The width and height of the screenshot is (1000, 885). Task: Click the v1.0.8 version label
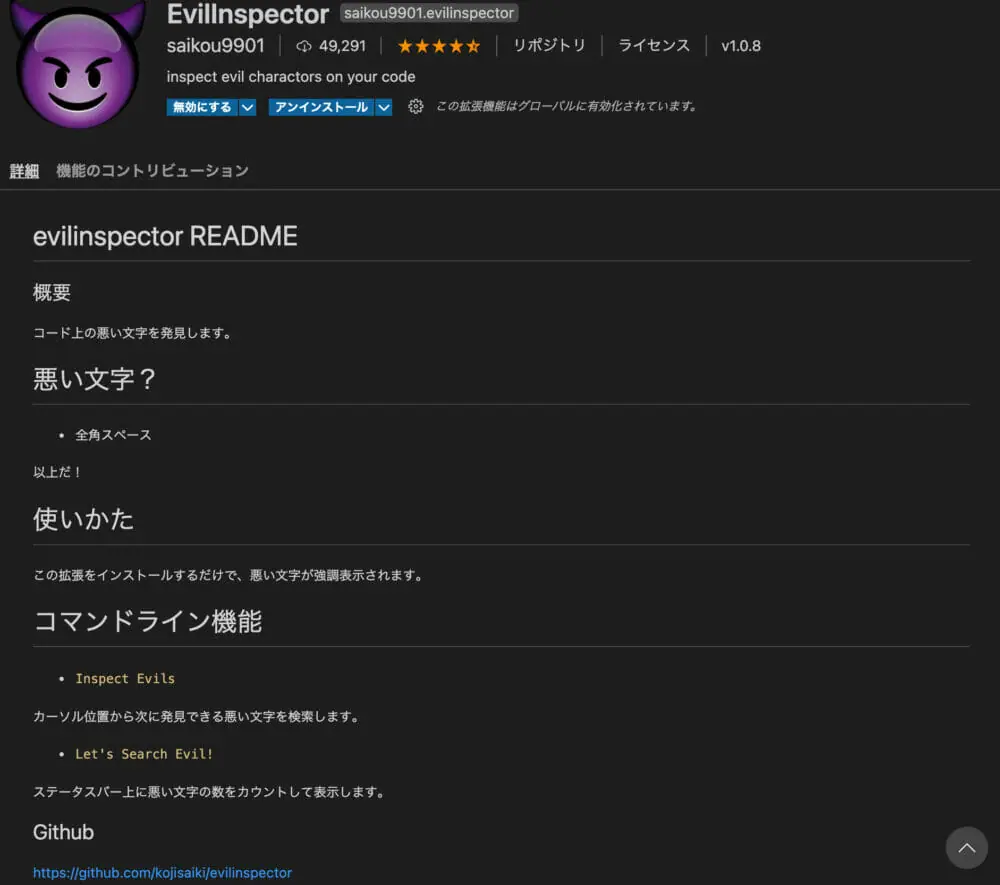[x=740, y=46]
